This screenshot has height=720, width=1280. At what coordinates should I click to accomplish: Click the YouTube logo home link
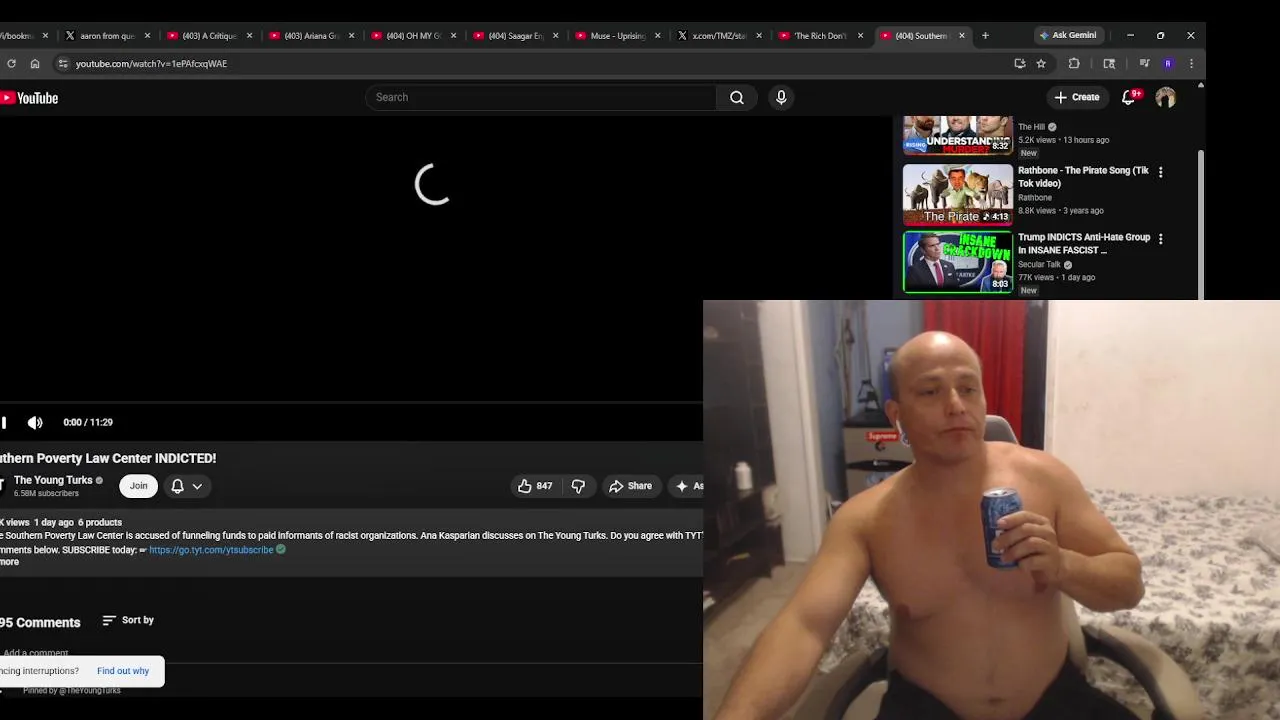pos(29,98)
